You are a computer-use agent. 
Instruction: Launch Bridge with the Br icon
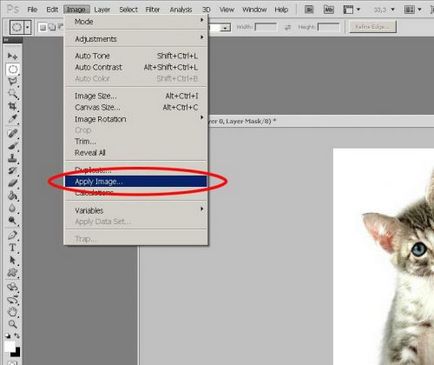(309, 10)
